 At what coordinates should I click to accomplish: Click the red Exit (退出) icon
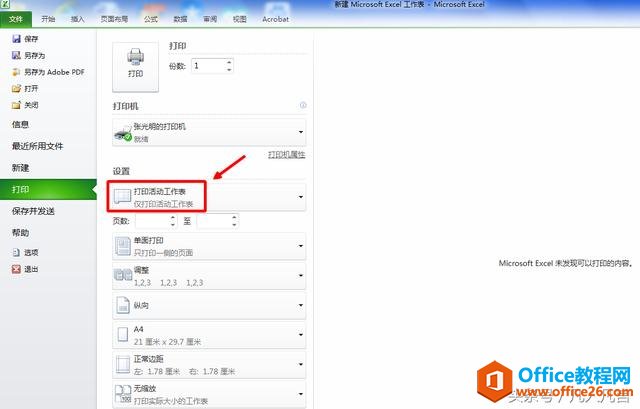pyautogui.click(x=16, y=269)
